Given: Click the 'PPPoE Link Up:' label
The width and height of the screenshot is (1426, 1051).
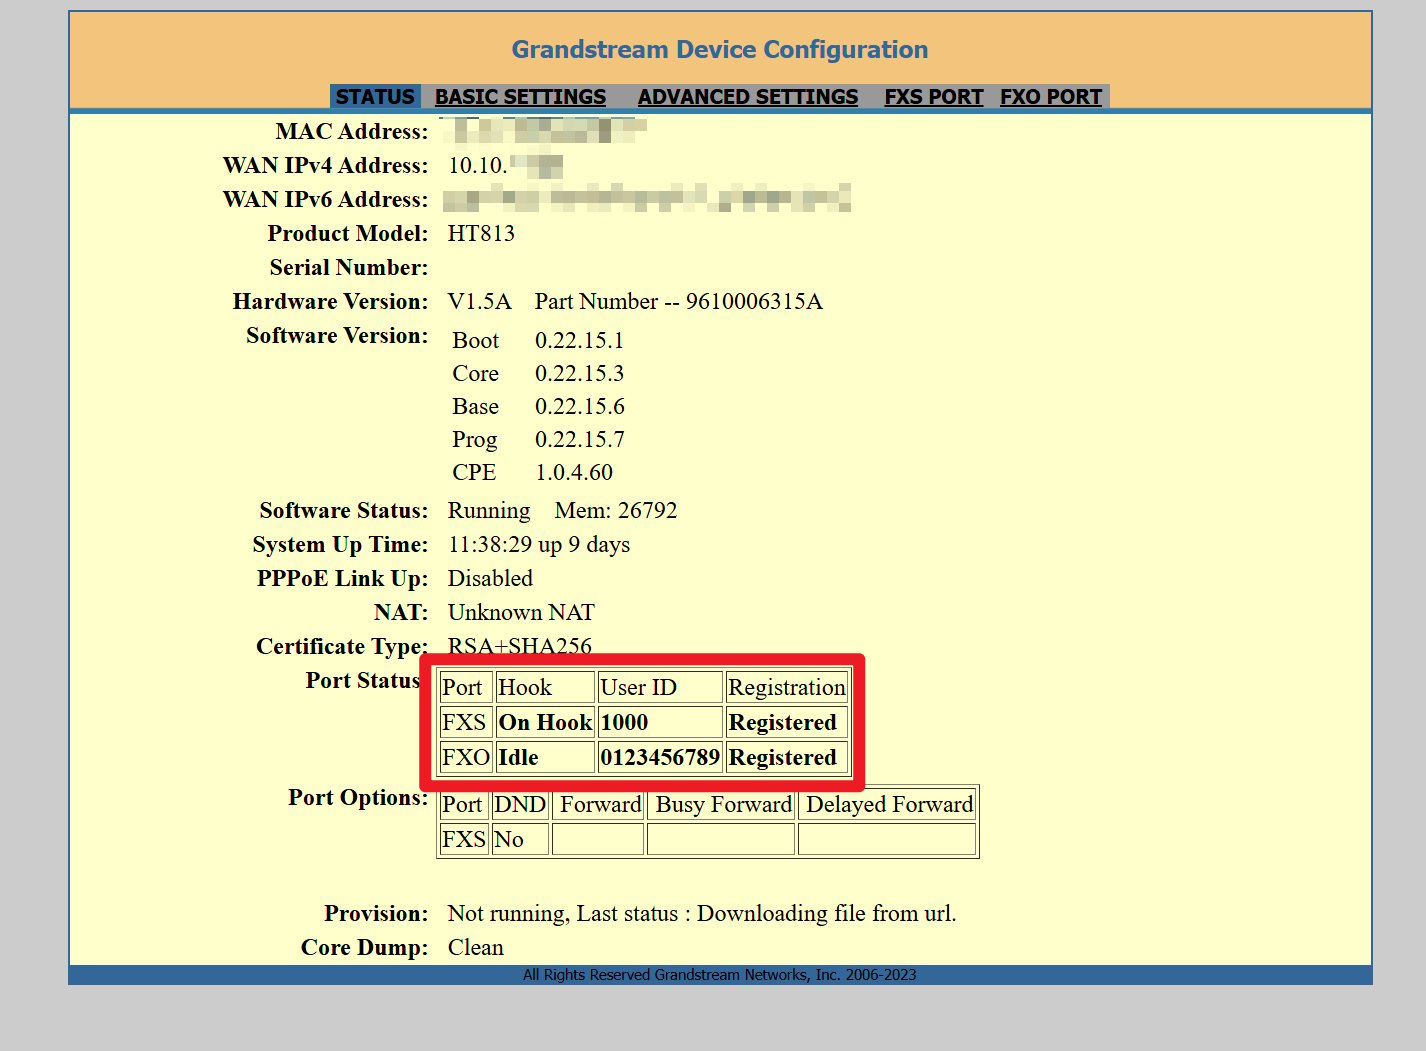Looking at the screenshot, I should pyautogui.click(x=342, y=579).
